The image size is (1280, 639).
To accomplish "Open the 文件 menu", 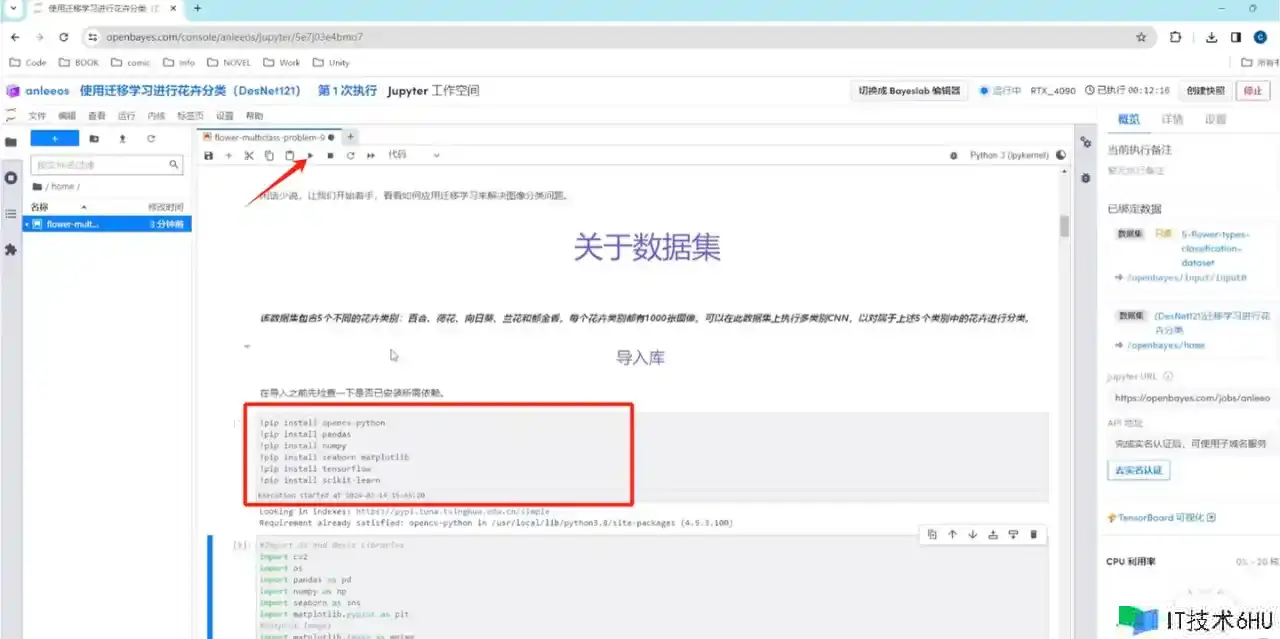I will (37, 116).
